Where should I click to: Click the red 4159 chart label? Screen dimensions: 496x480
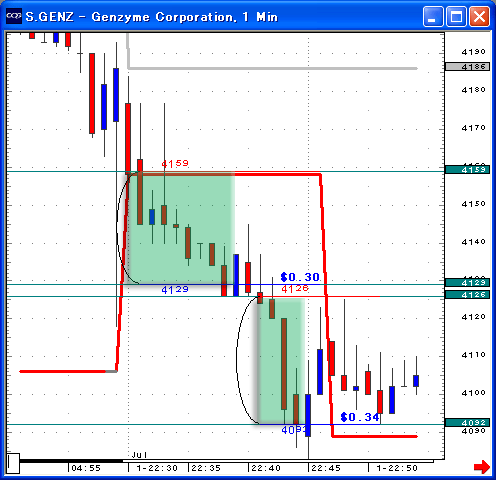tap(175, 163)
